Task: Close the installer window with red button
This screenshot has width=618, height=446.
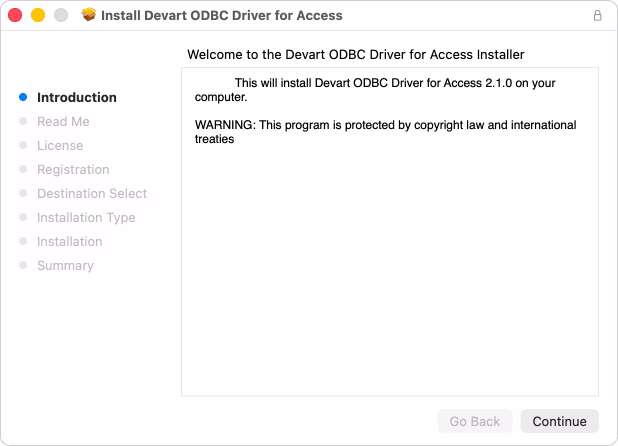Action: tap(15, 15)
